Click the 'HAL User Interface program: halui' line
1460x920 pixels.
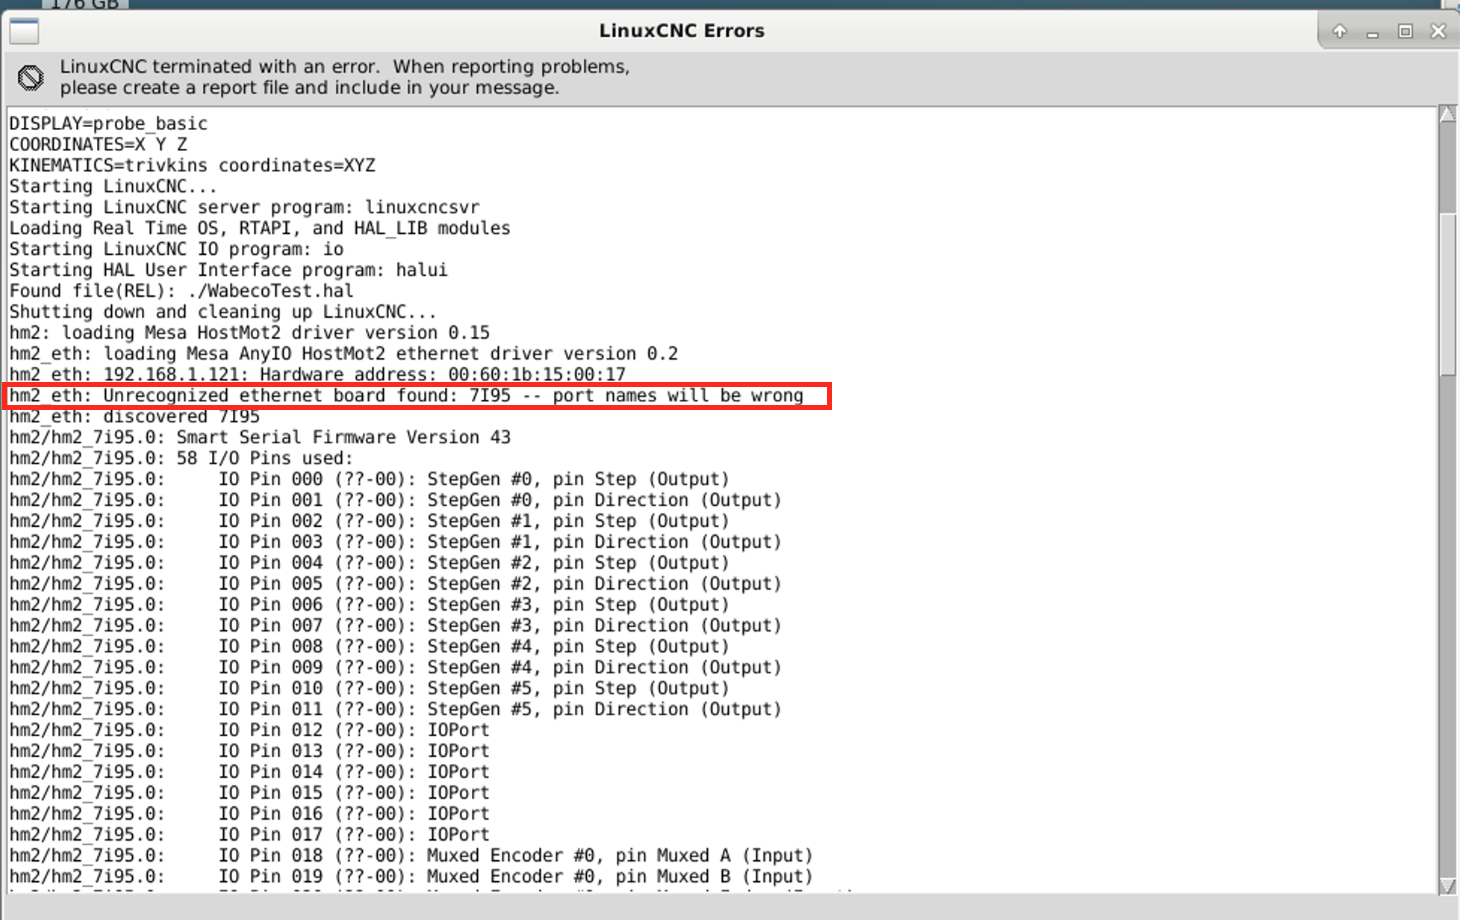click(229, 271)
